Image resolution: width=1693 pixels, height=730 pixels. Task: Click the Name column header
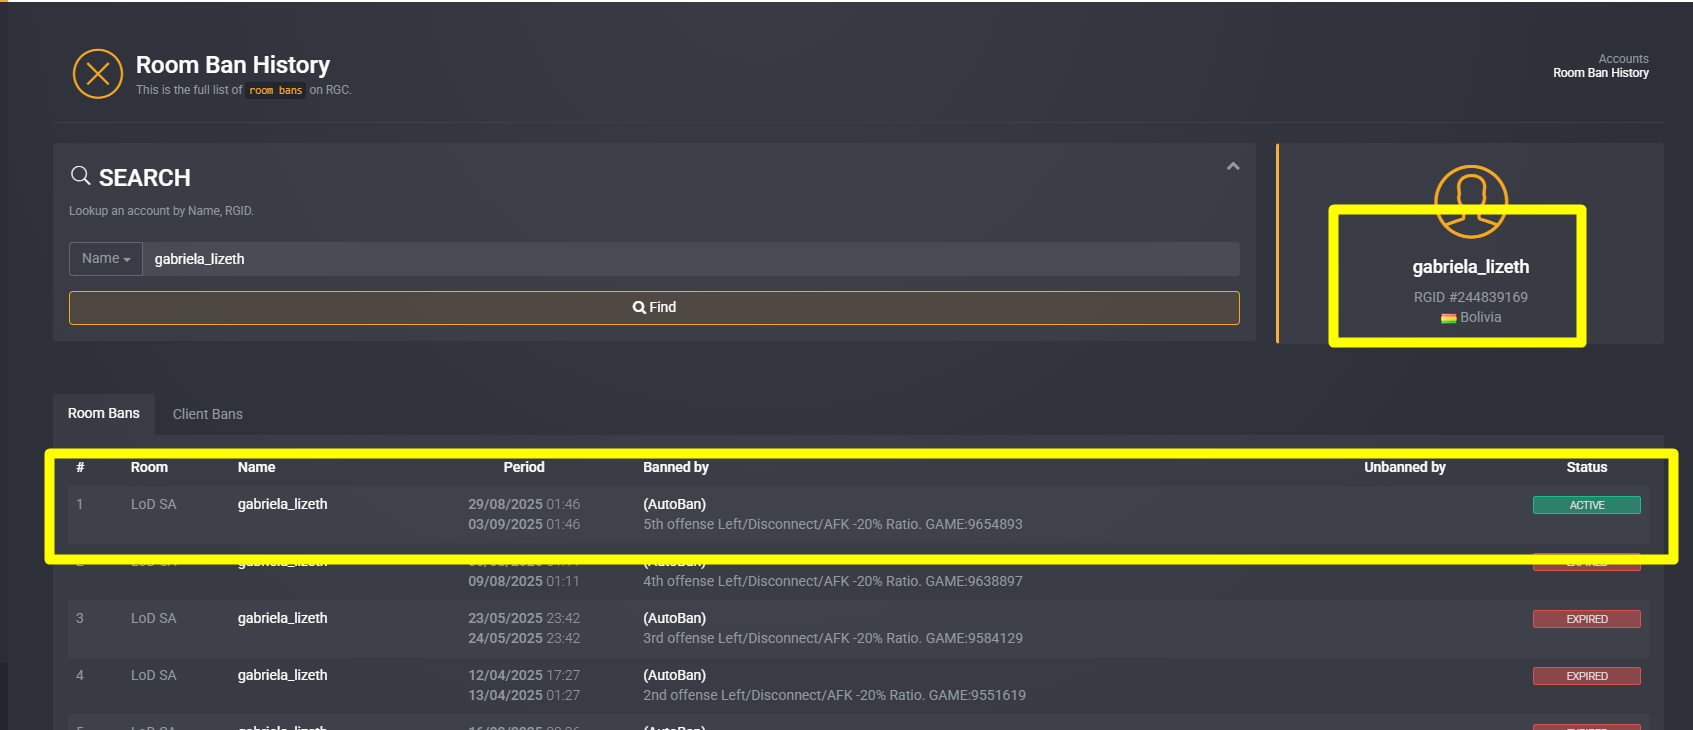pos(256,467)
